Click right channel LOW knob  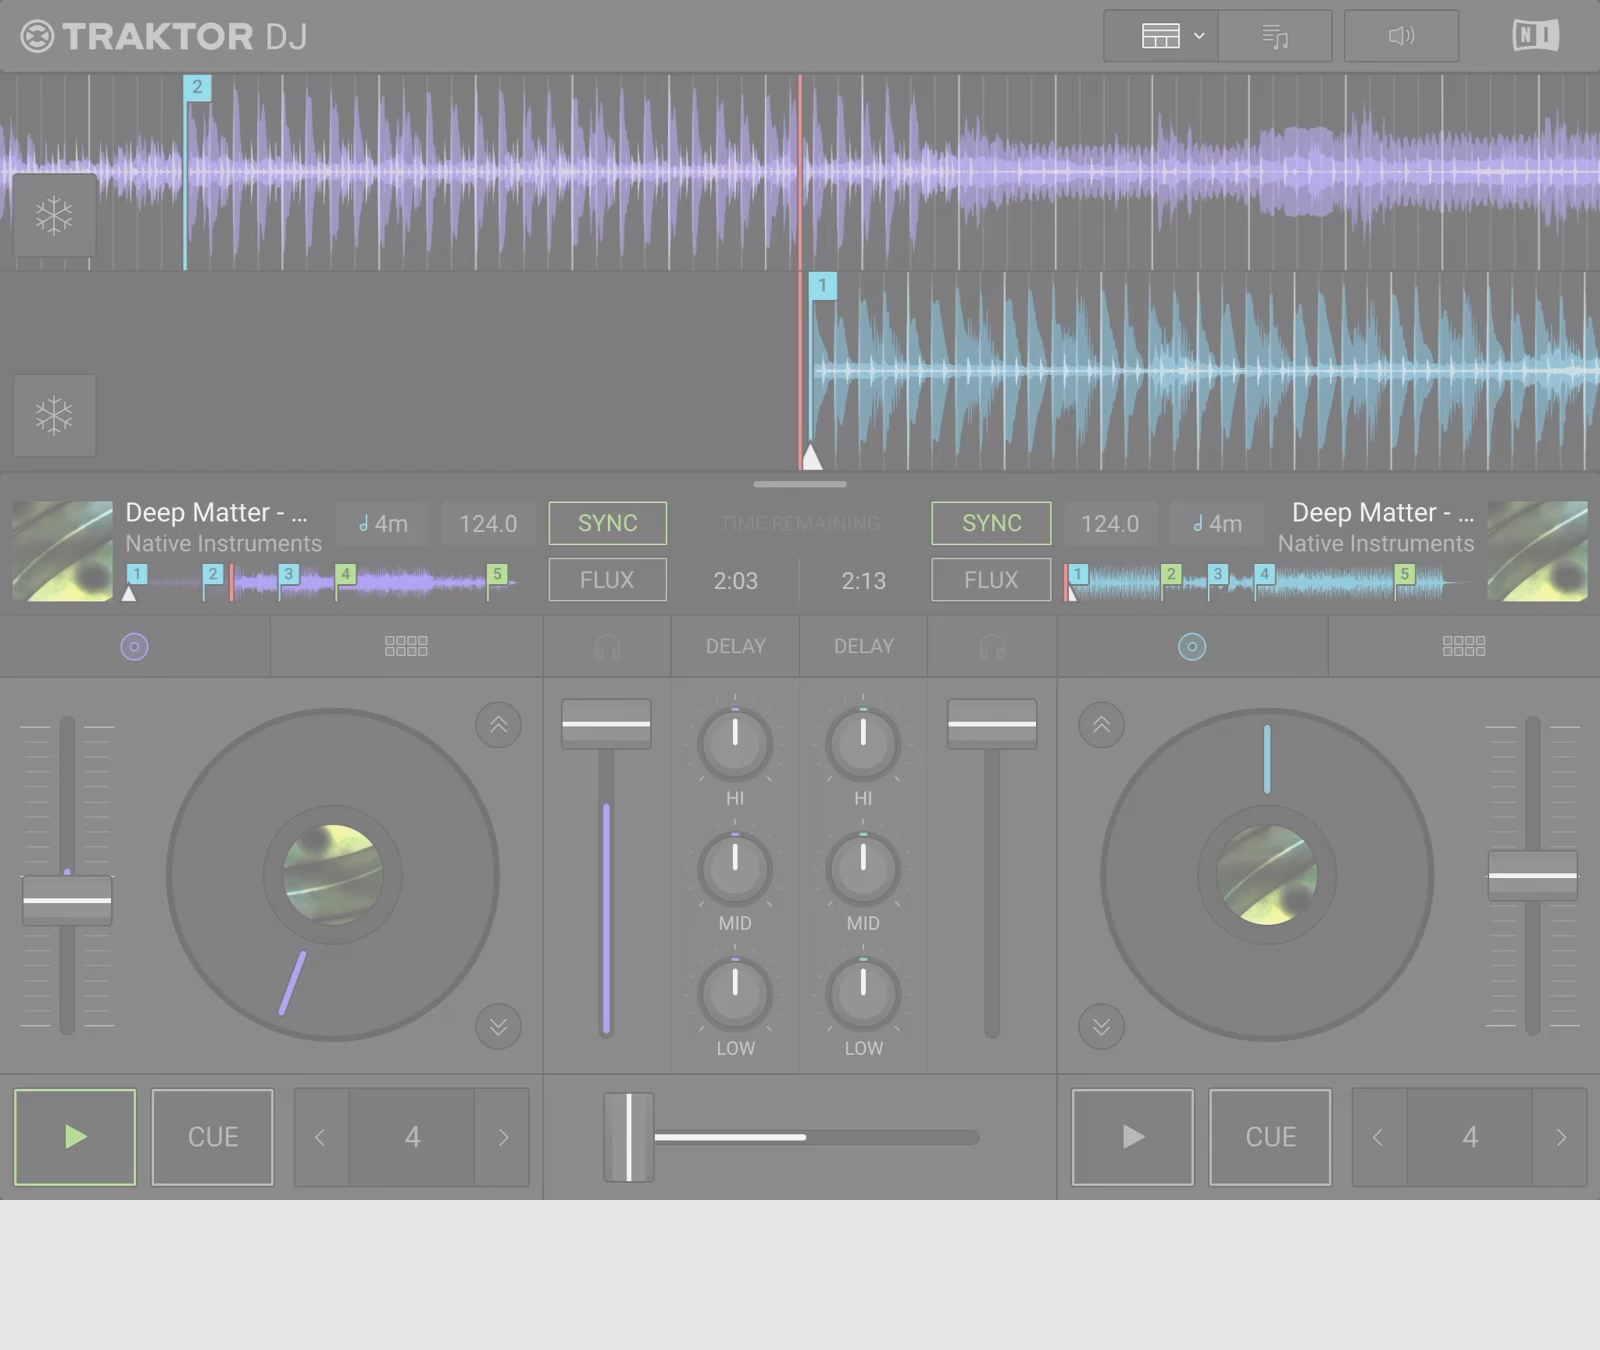tap(863, 994)
